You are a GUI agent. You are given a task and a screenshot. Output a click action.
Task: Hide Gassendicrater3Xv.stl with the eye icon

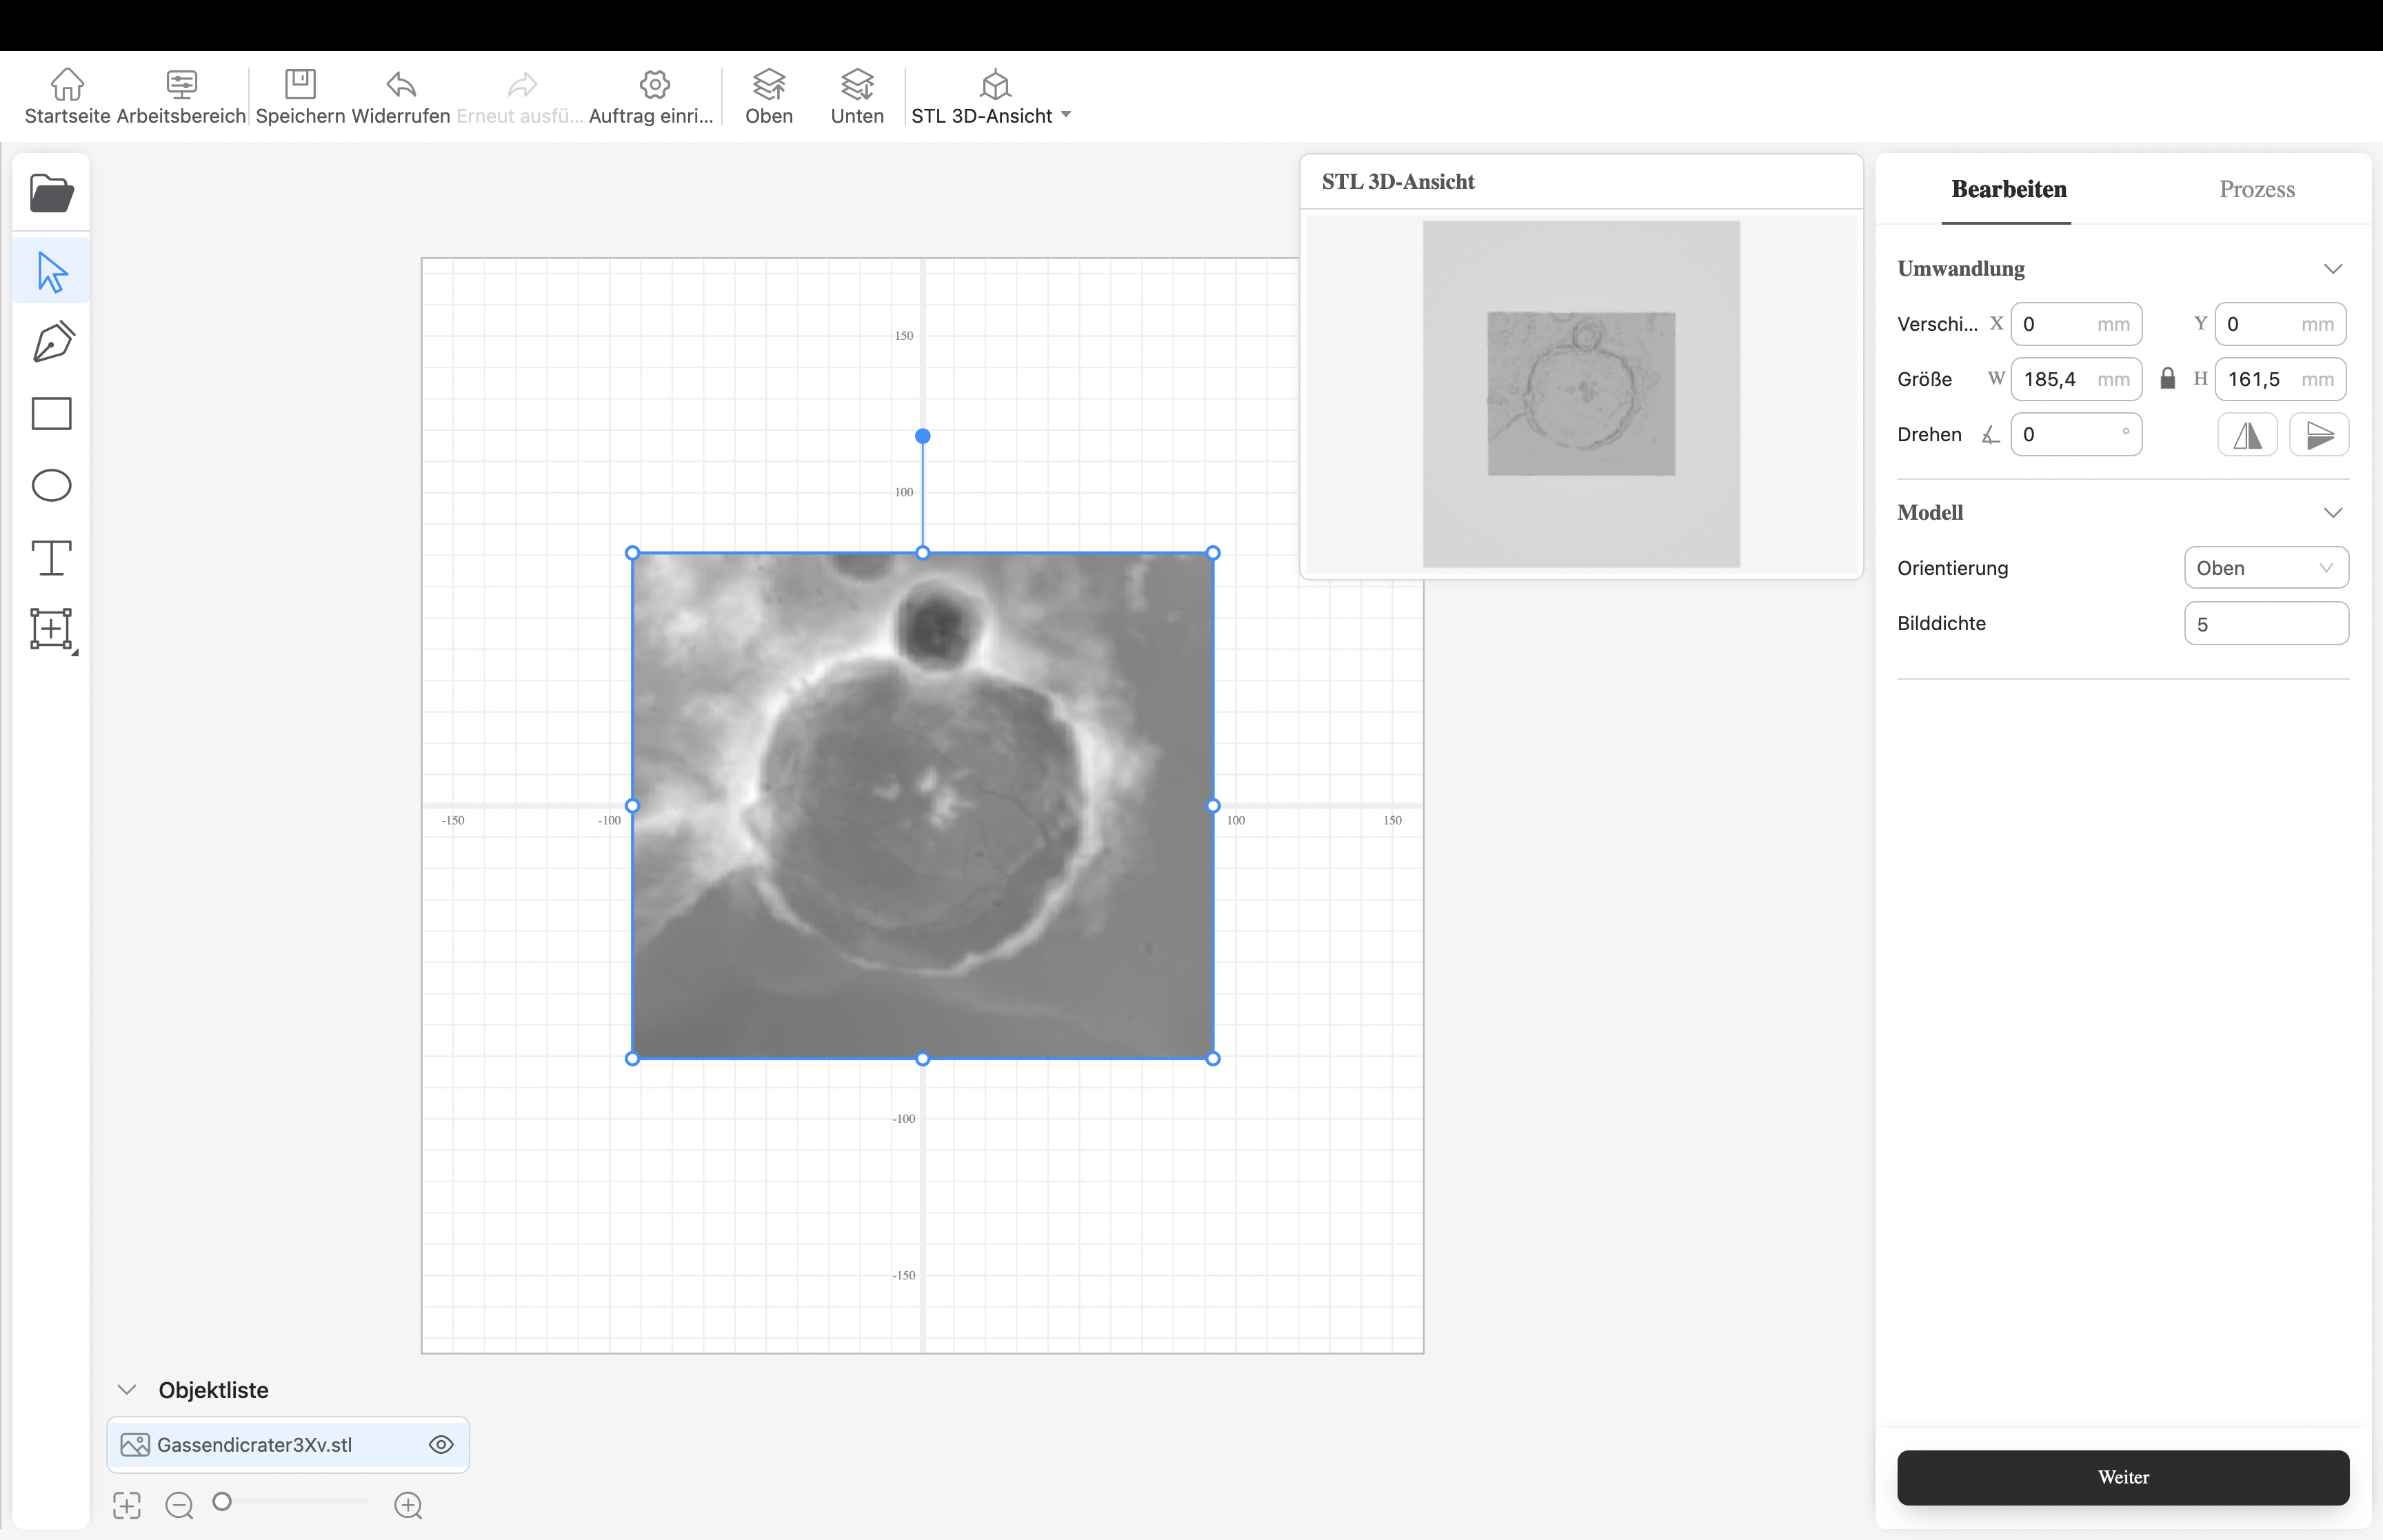click(441, 1445)
